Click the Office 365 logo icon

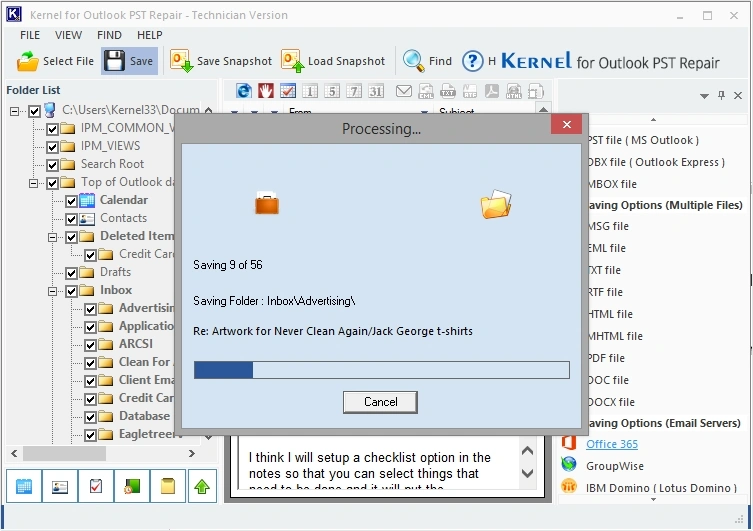tap(569, 443)
